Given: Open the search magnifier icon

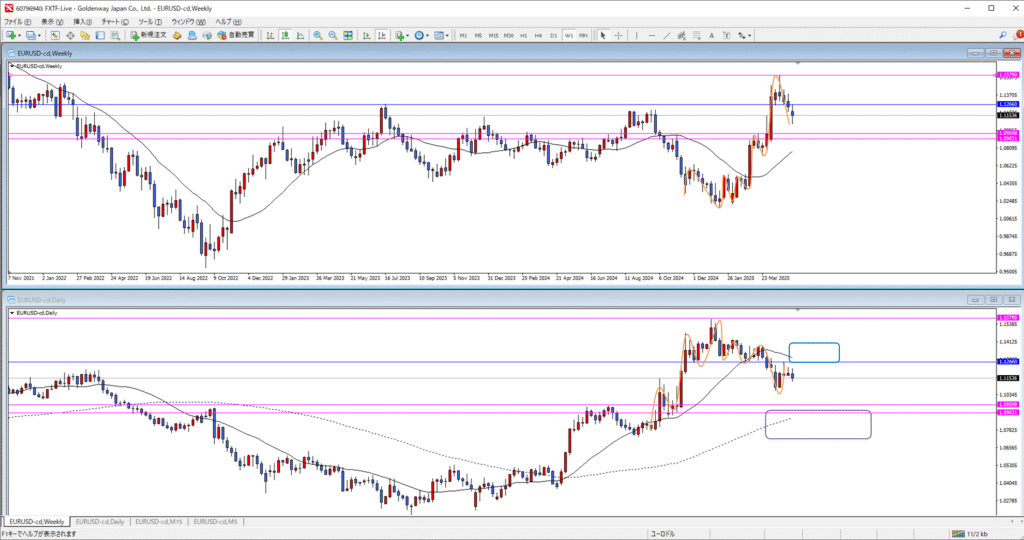Looking at the screenshot, I should 1002,35.
